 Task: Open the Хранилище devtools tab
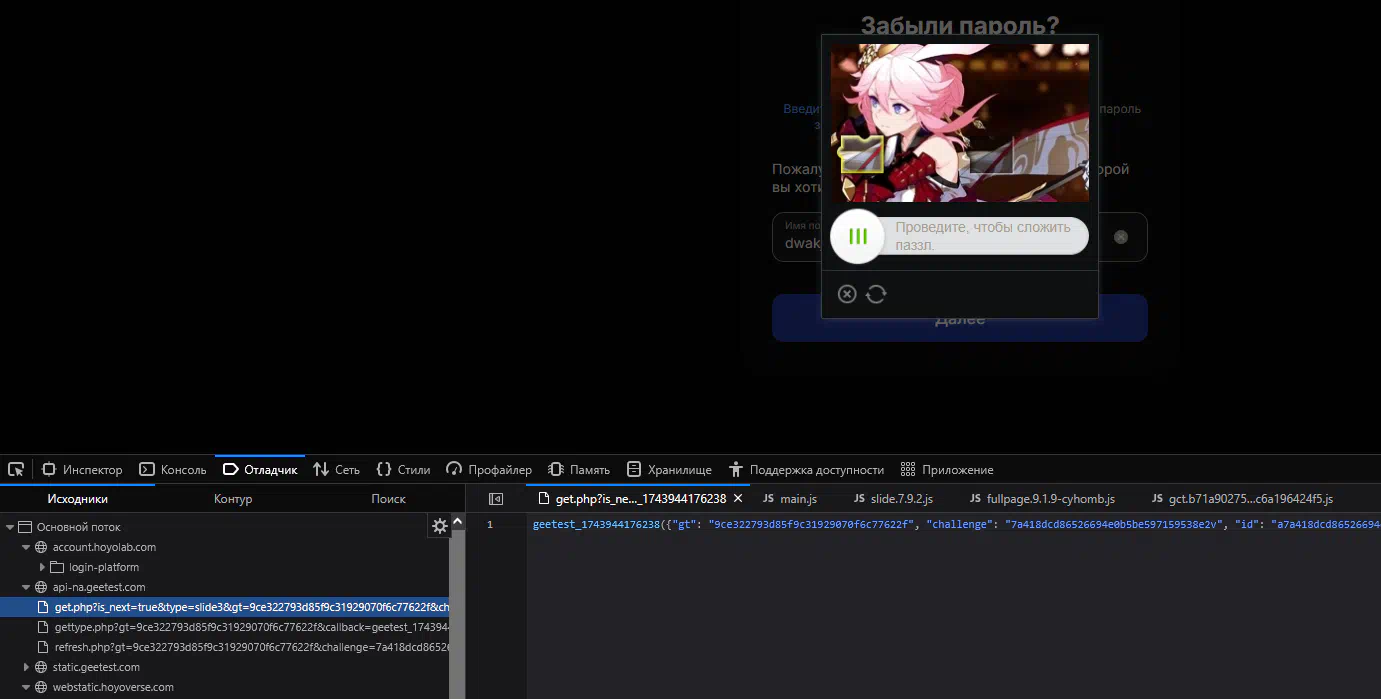coord(669,469)
